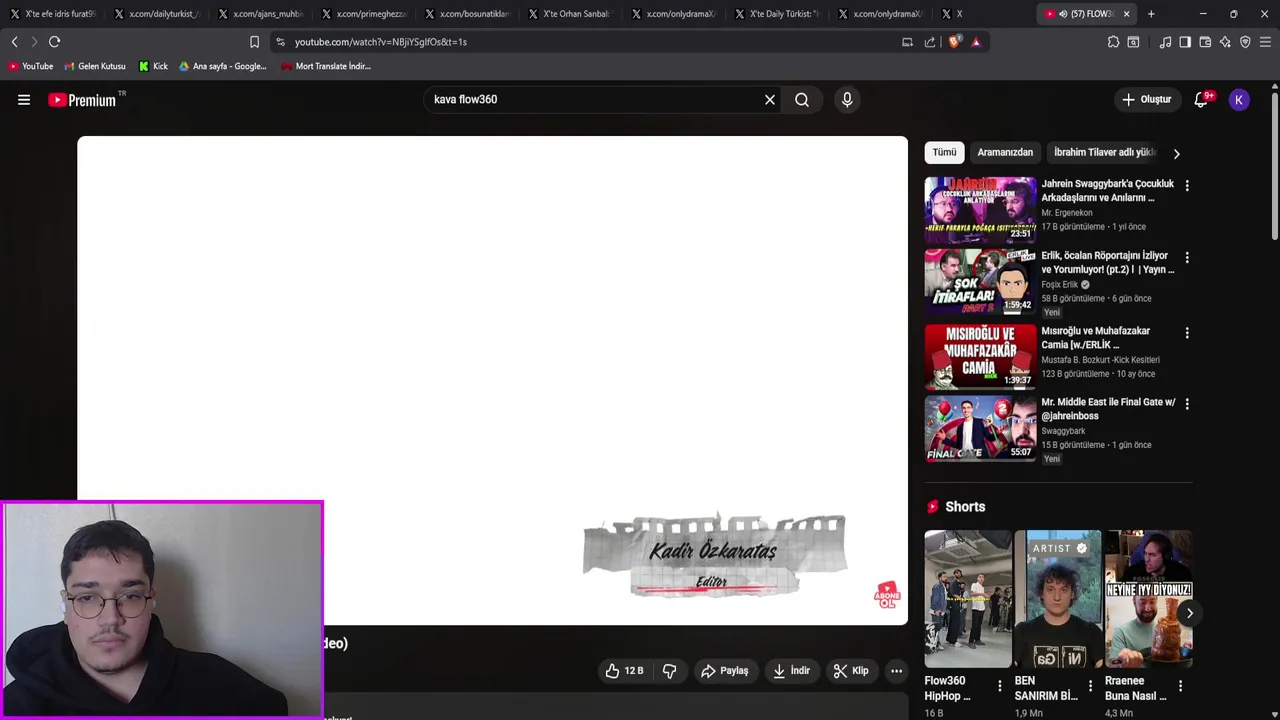Open the Erlik ŞOK İTİRAFLAR thumbnail
The image size is (1280, 720).
980,281
